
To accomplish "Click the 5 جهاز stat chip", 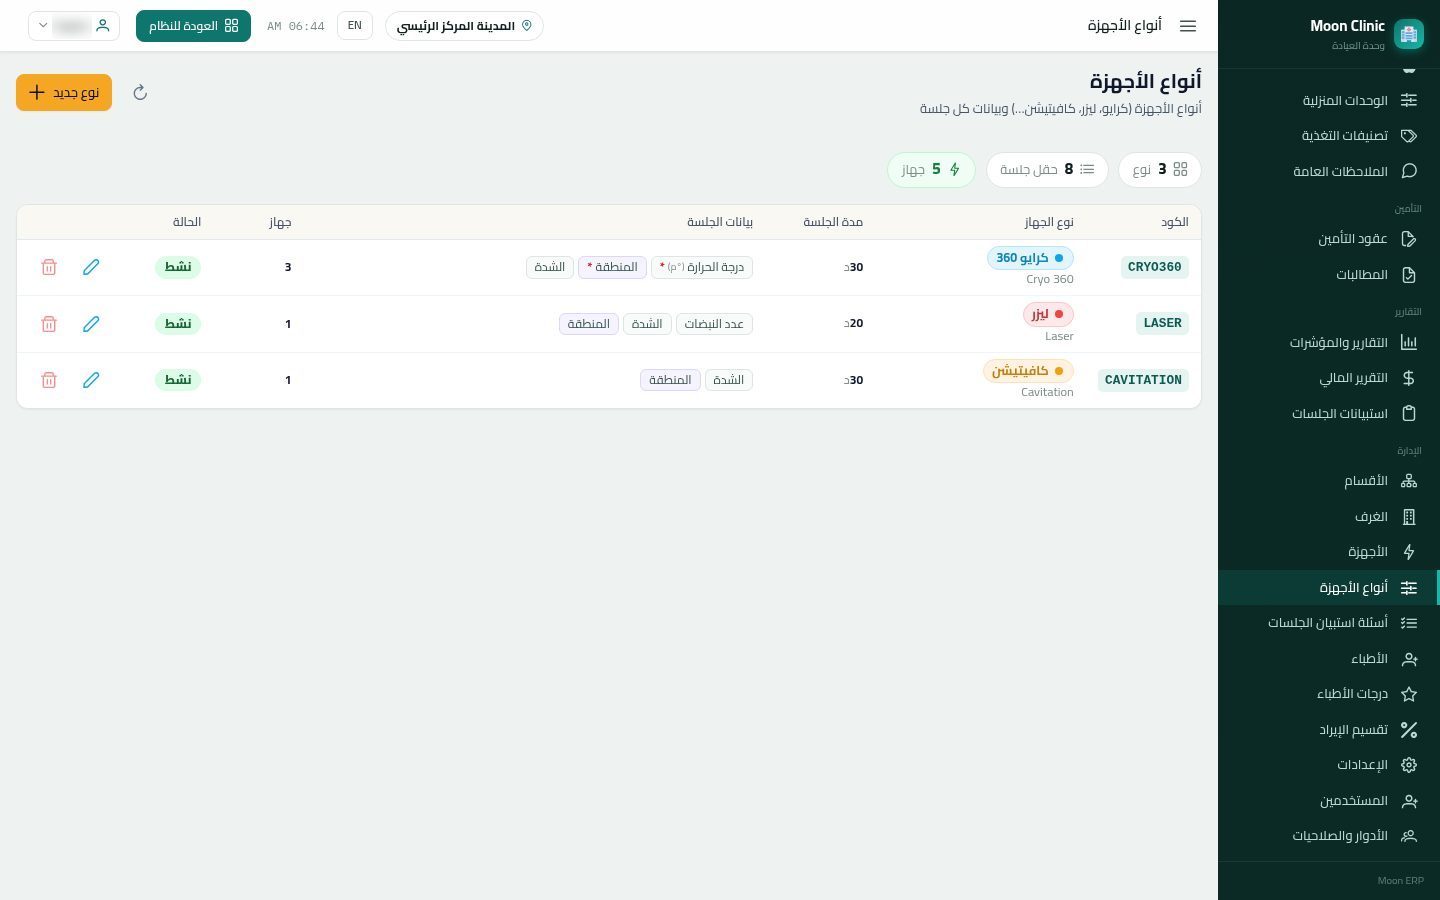I will click(x=931, y=170).
